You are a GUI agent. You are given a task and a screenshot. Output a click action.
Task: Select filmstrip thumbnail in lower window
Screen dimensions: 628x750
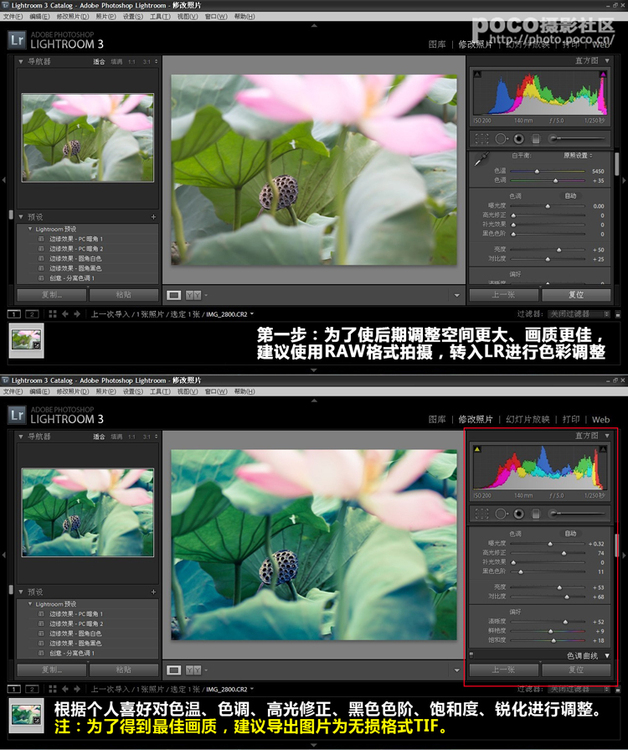point(26,715)
